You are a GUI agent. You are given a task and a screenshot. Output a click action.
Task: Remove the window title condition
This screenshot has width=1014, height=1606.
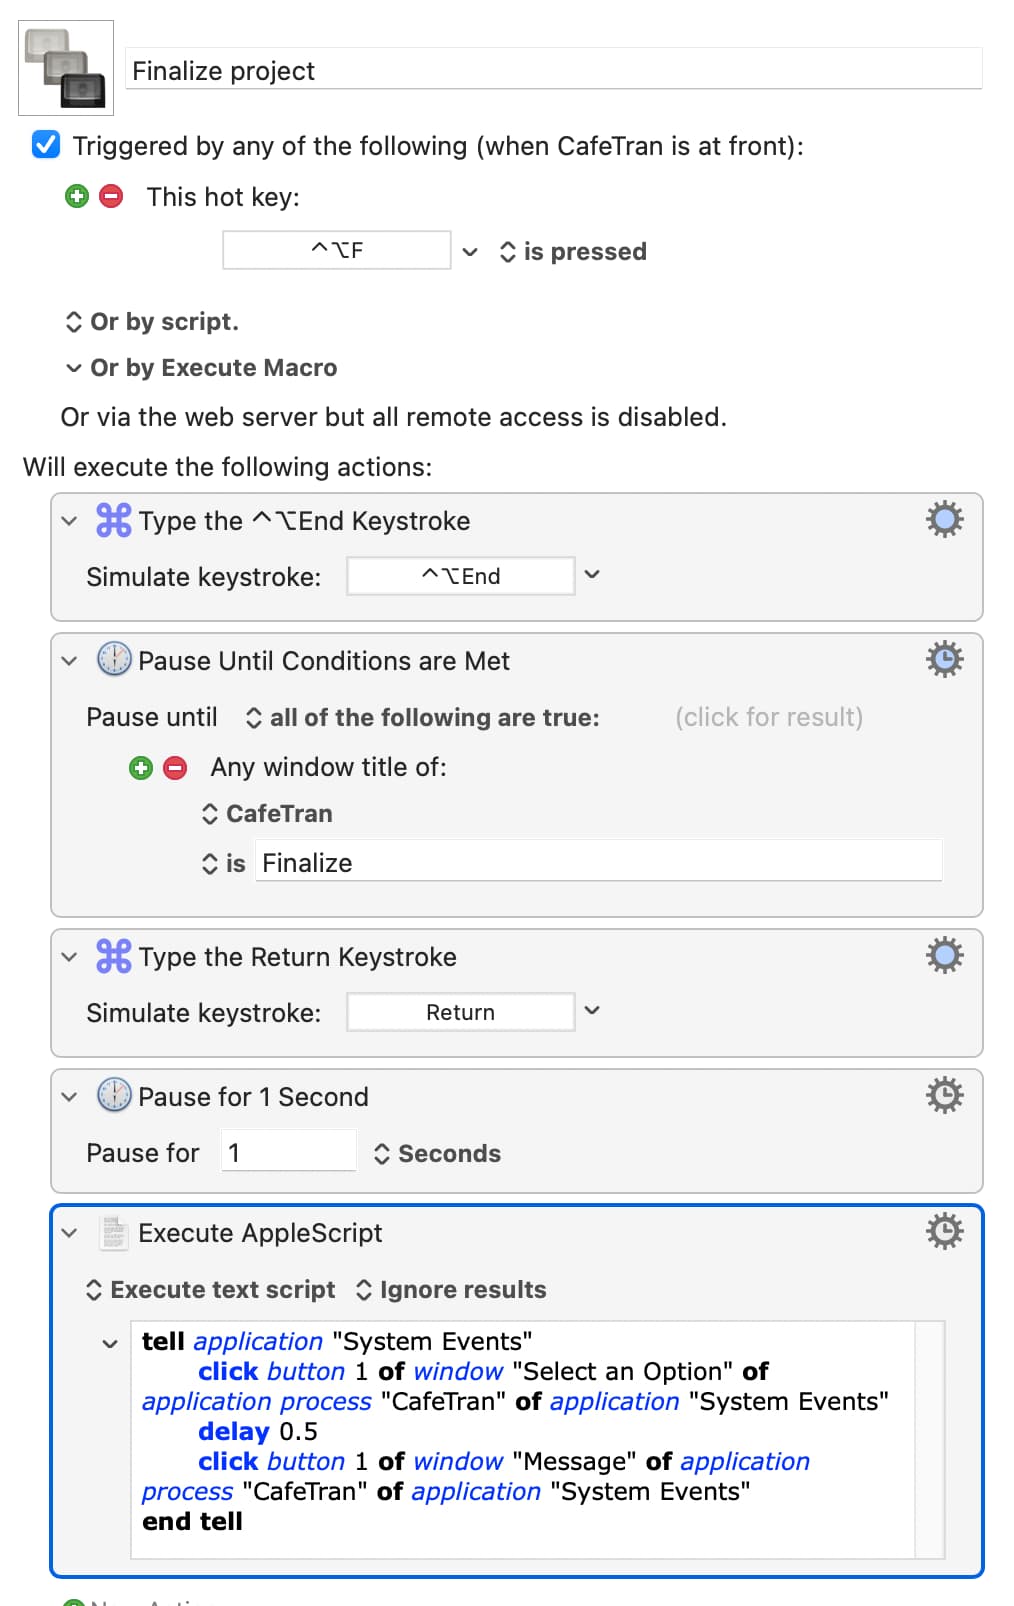click(175, 768)
